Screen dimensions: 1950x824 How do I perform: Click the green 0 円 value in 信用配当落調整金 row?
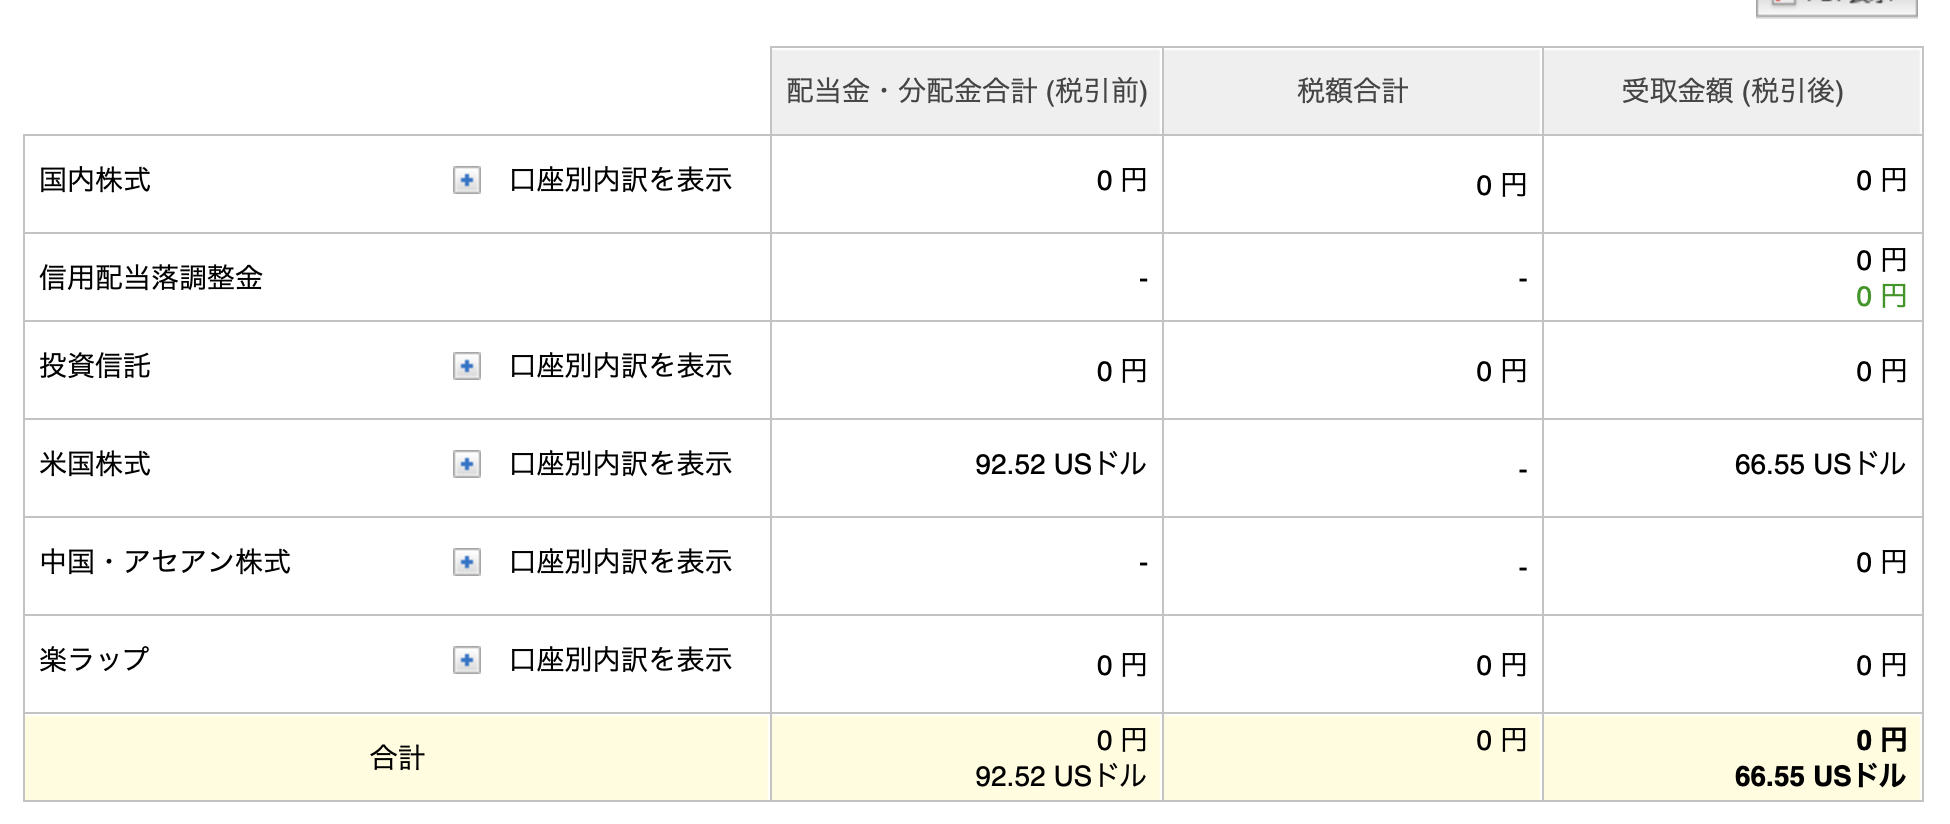(x=1881, y=296)
